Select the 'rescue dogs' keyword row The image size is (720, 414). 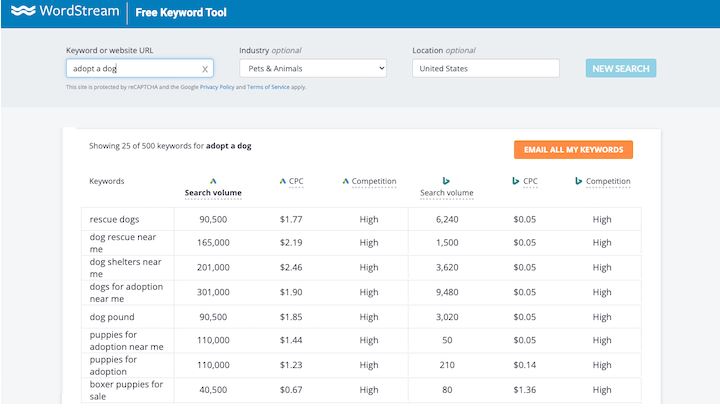click(115, 219)
